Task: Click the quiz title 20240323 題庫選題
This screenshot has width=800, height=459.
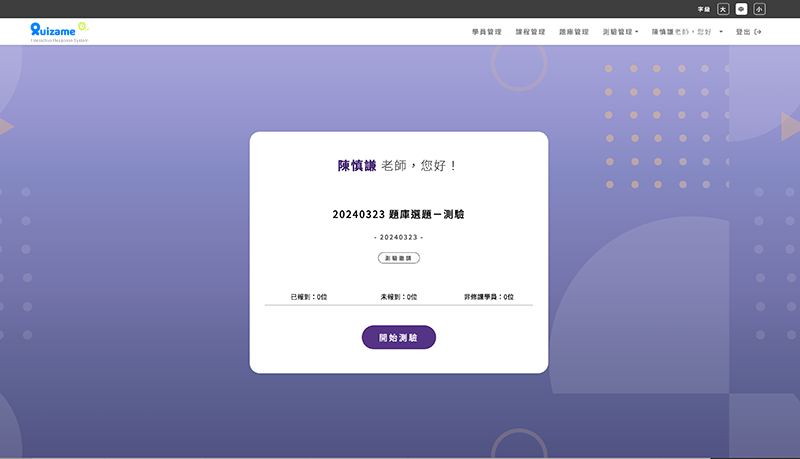Action: 398,214
